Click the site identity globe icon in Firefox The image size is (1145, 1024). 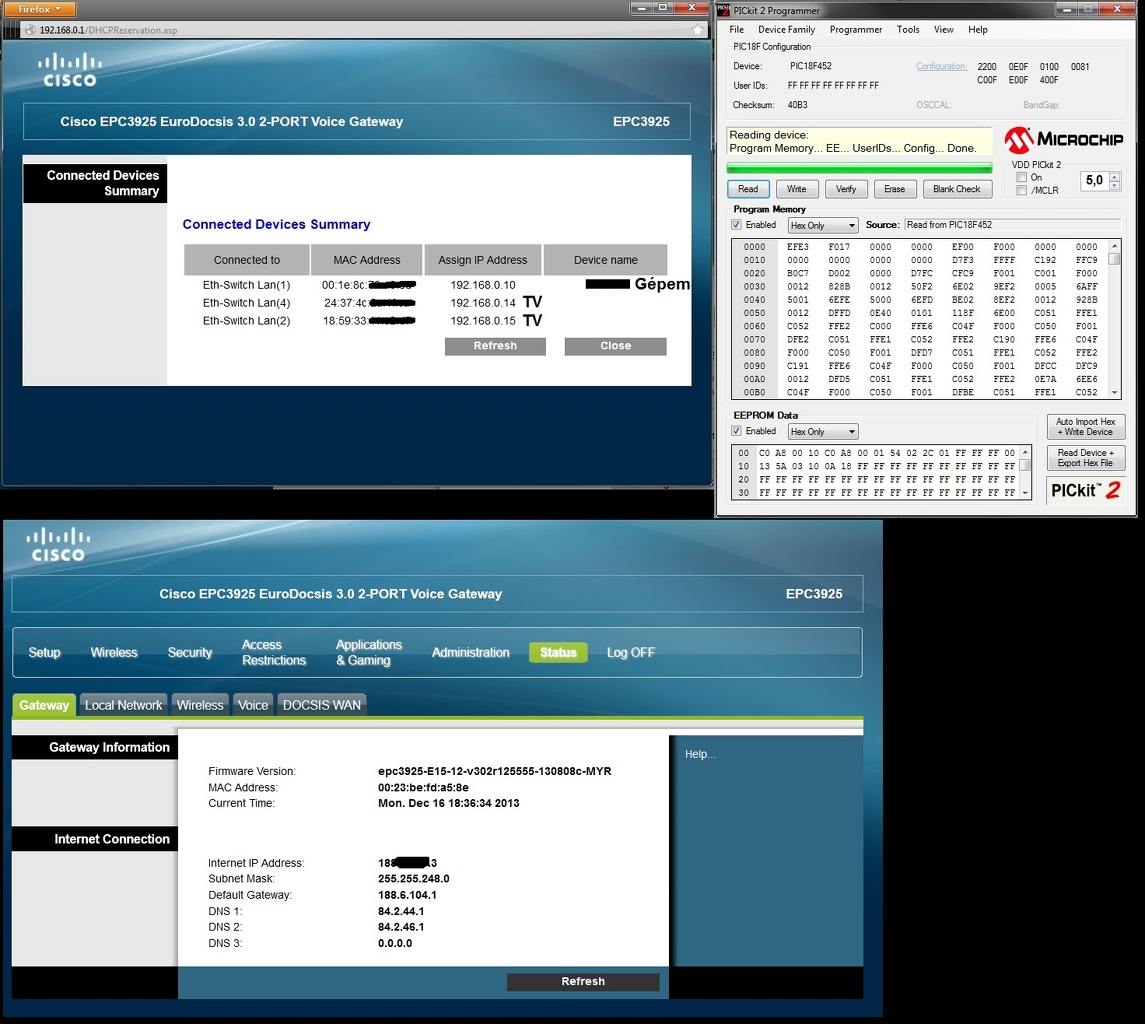click(30, 30)
